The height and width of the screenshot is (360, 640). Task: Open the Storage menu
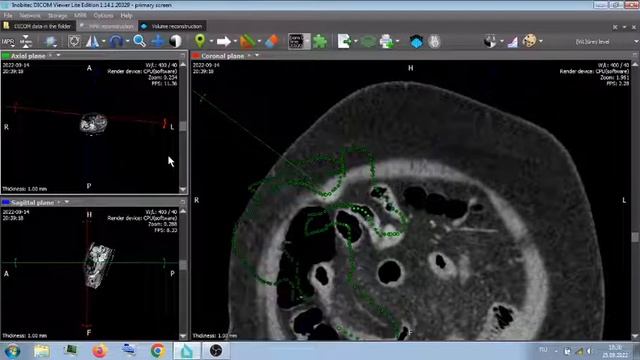point(58,16)
